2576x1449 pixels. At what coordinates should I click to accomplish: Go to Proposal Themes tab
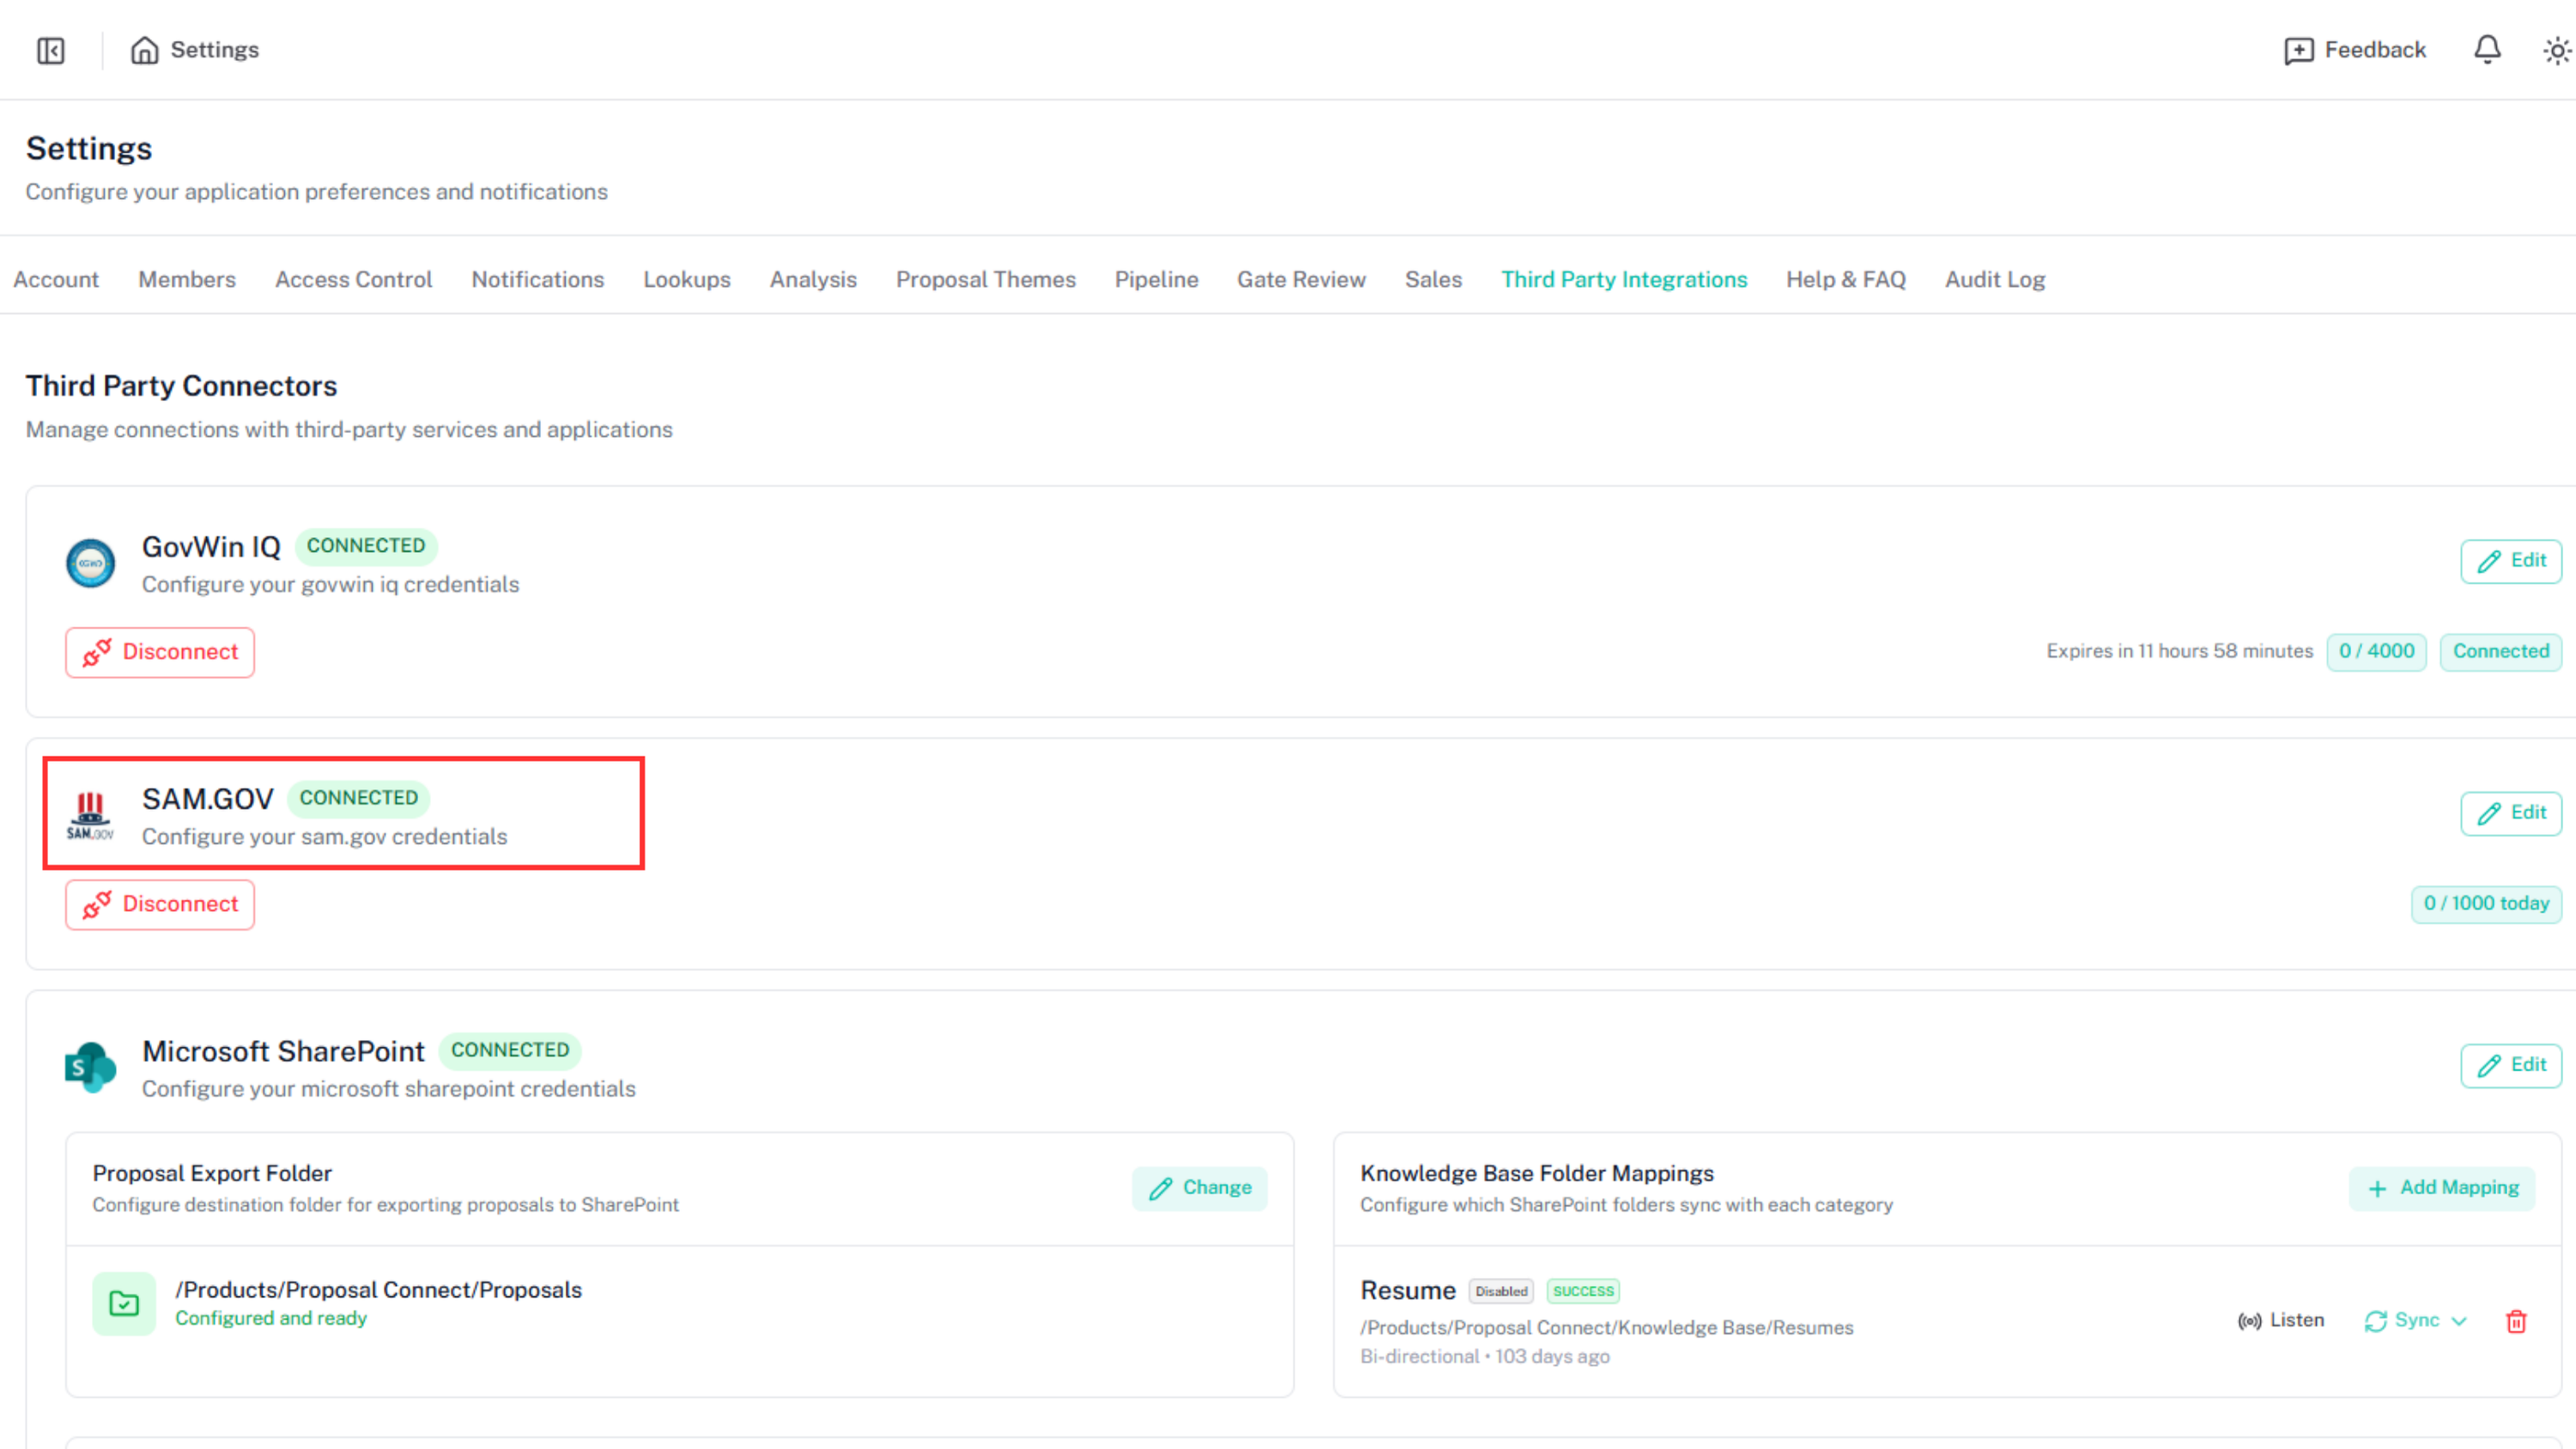pos(986,279)
